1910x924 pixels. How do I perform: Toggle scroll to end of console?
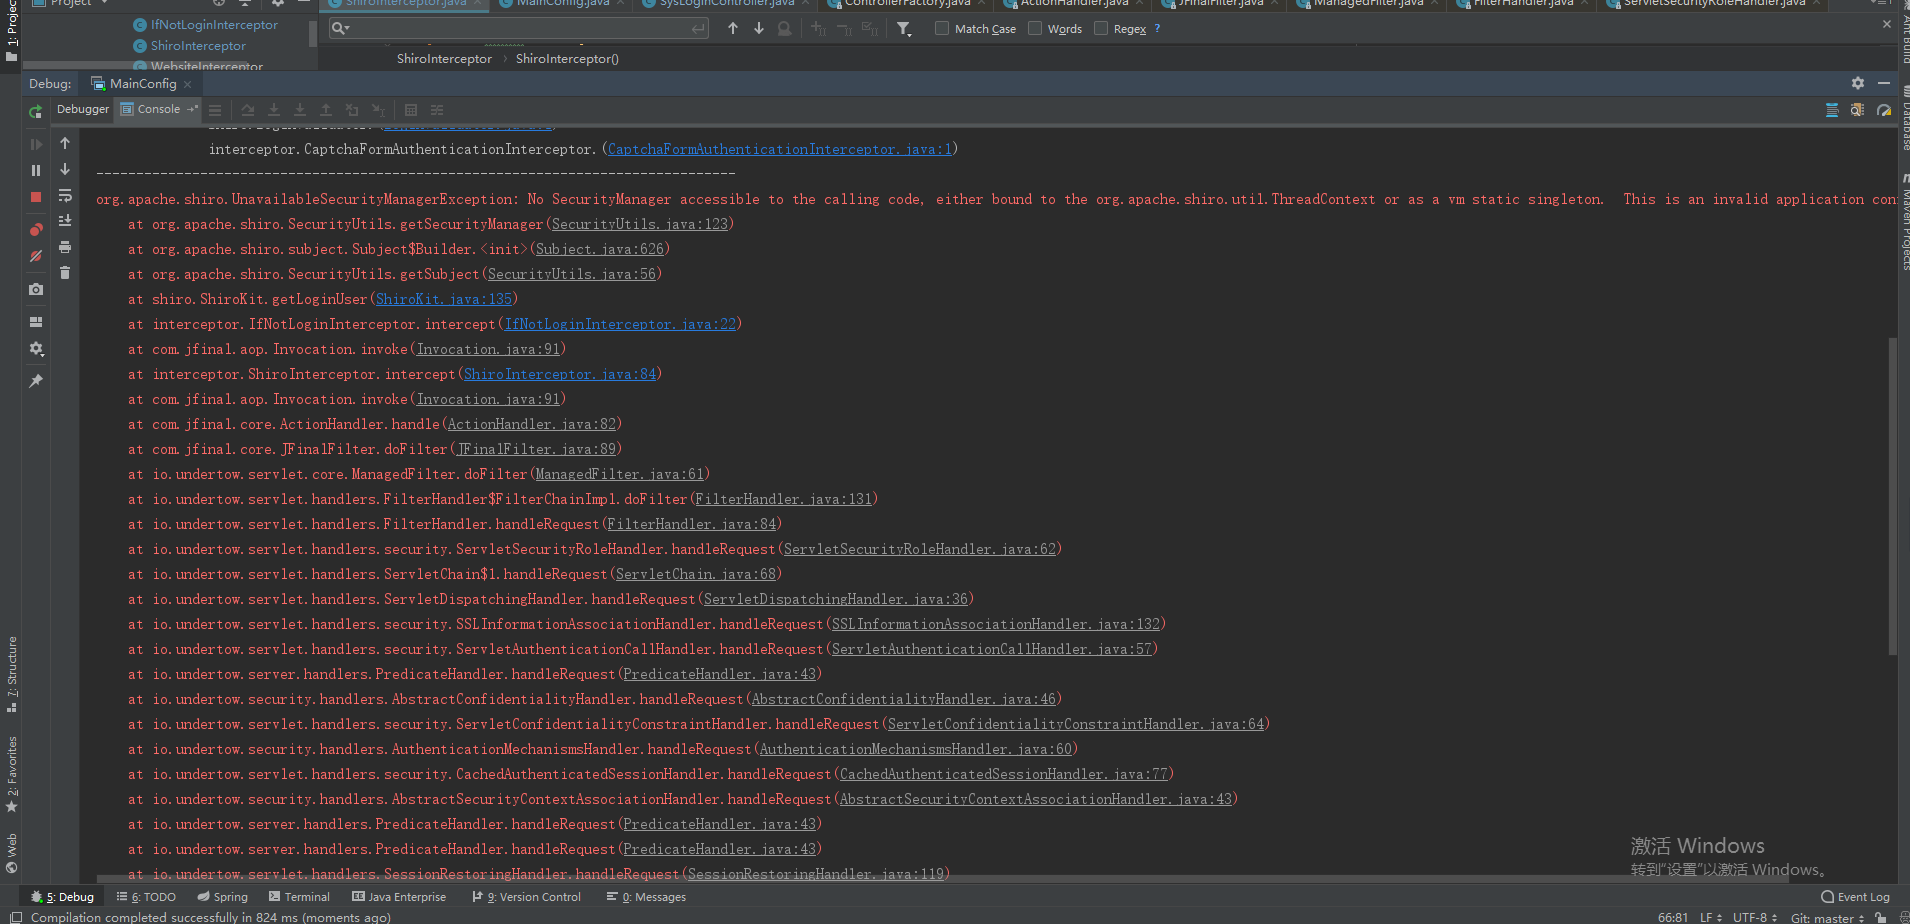click(x=65, y=220)
